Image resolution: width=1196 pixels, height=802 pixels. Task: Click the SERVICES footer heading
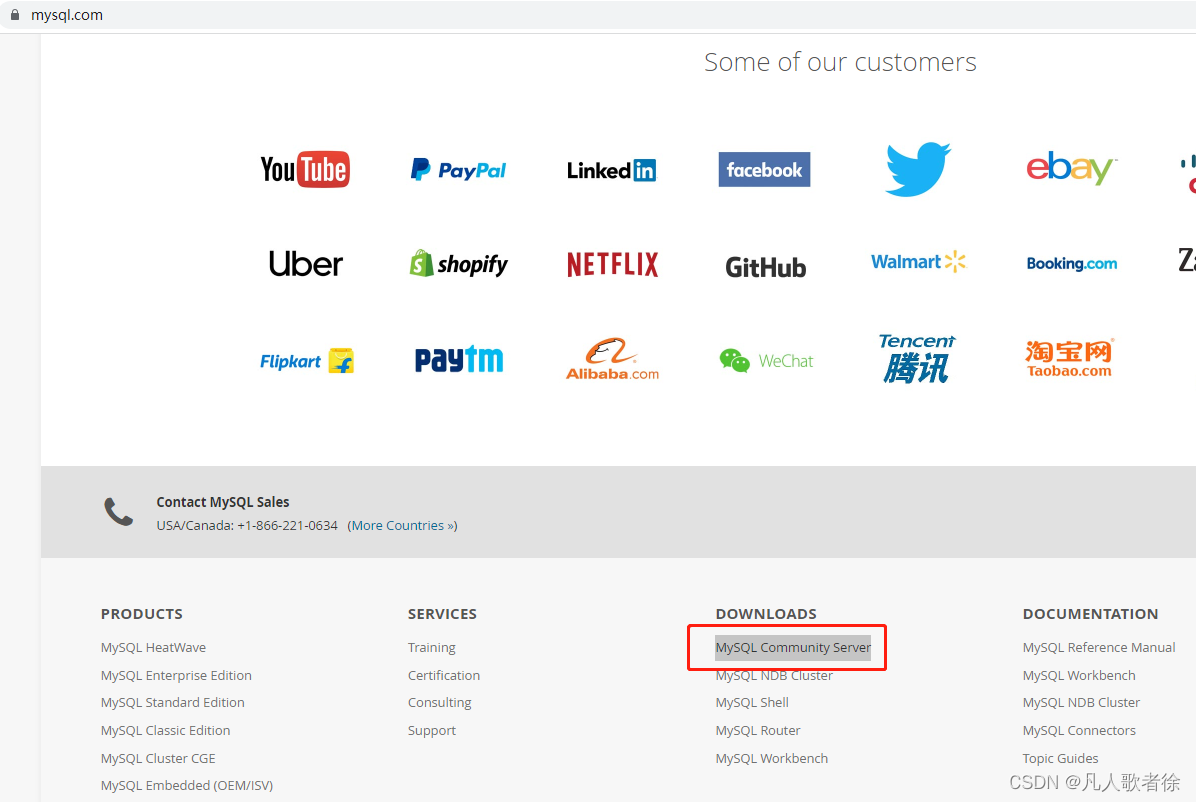442,614
